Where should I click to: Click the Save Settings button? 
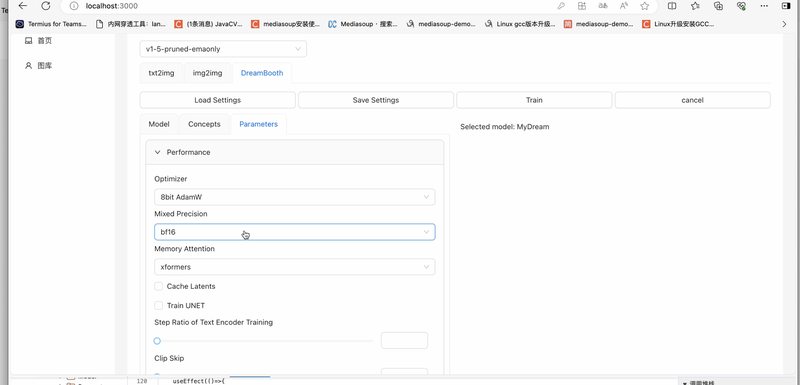(376, 100)
